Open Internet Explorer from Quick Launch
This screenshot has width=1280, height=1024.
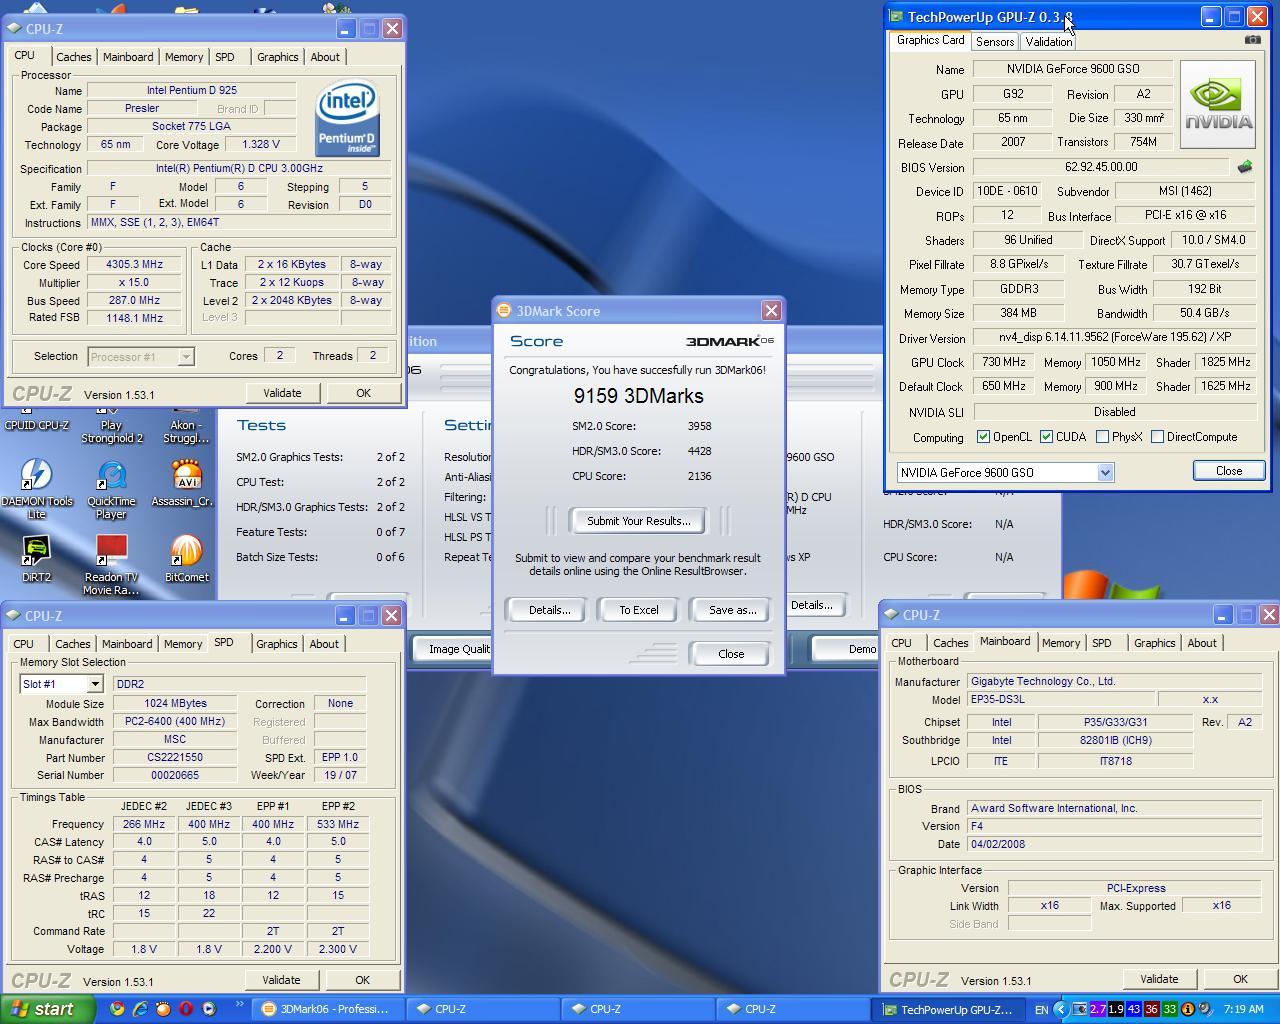[x=140, y=1009]
